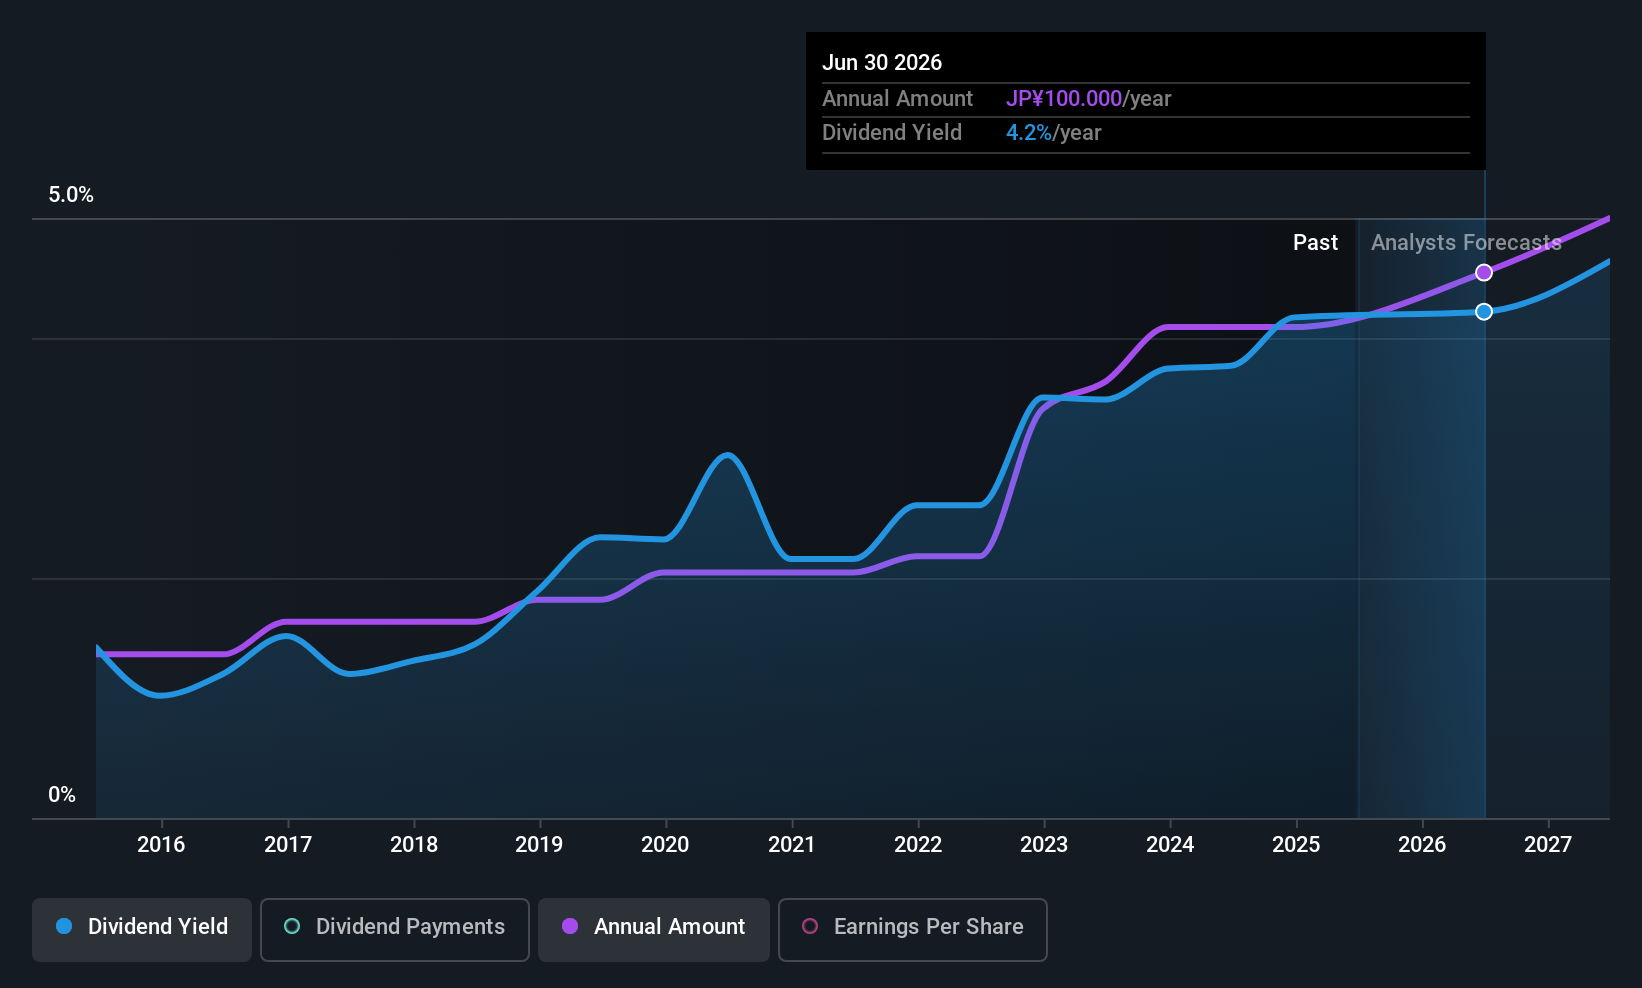
Task: Select the purple forecast marker on the chart
Action: 1484,272
